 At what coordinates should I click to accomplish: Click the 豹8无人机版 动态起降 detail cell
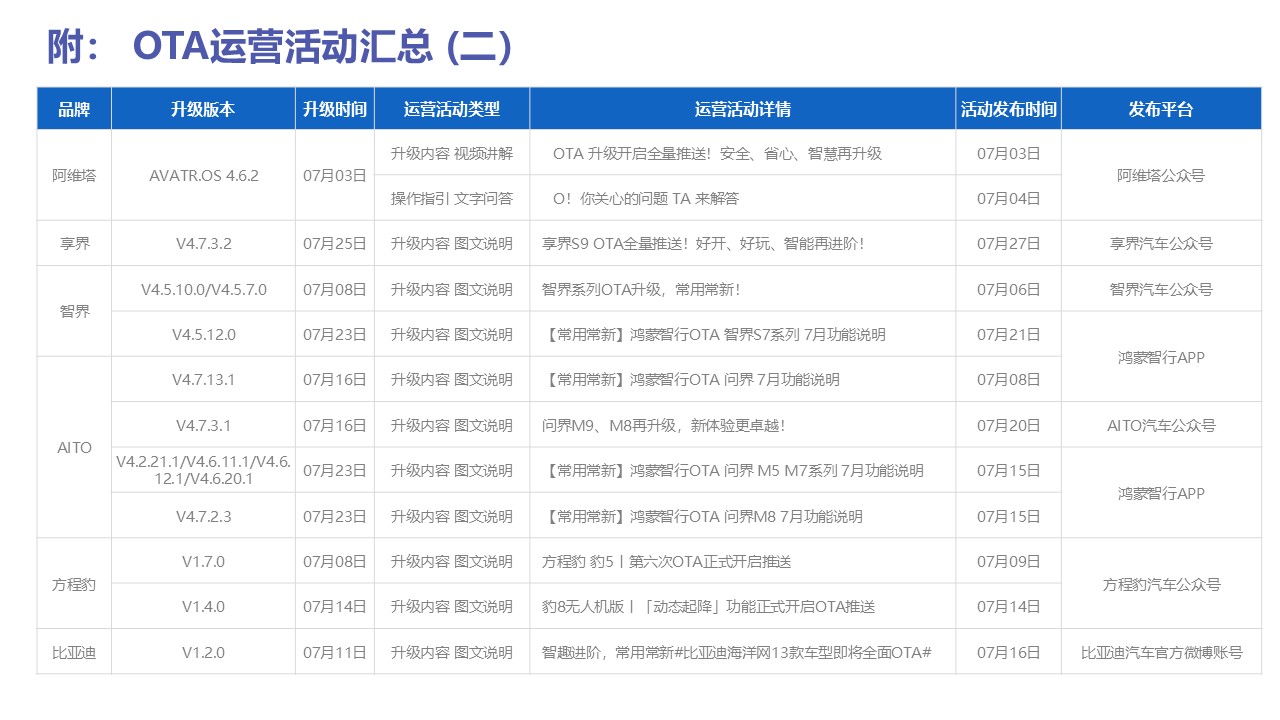tap(743, 606)
